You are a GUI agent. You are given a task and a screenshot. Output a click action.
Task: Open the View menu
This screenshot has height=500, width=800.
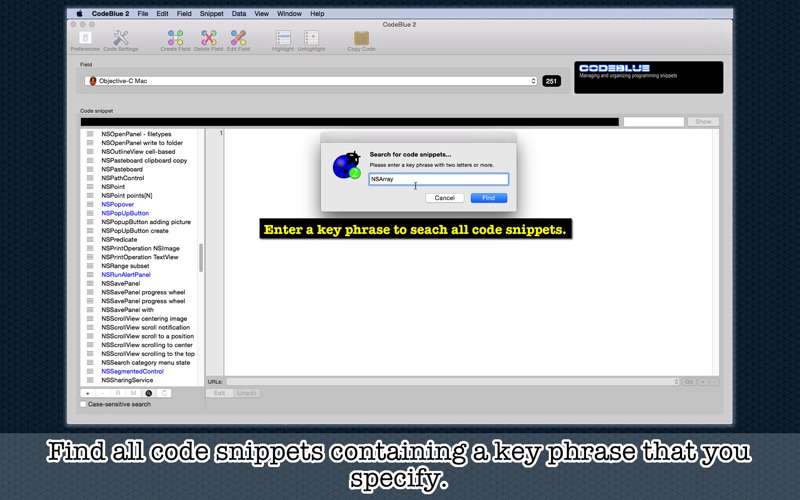pyautogui.click(x=261, y=14)
